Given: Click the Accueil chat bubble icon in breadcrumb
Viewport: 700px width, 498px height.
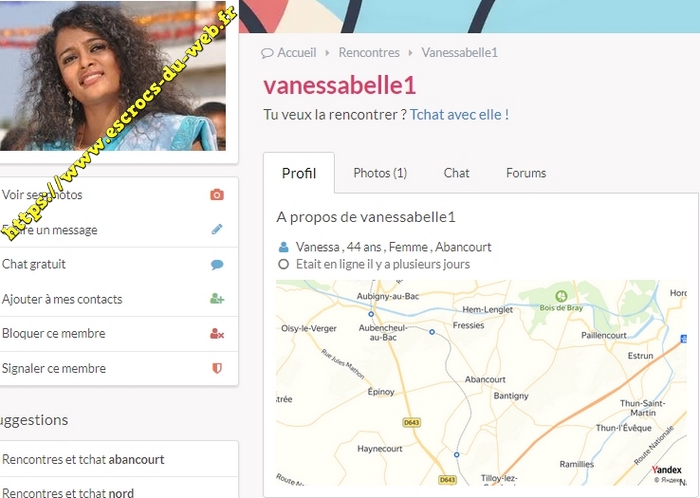Looking at the screenshot, I should point(267,53).
